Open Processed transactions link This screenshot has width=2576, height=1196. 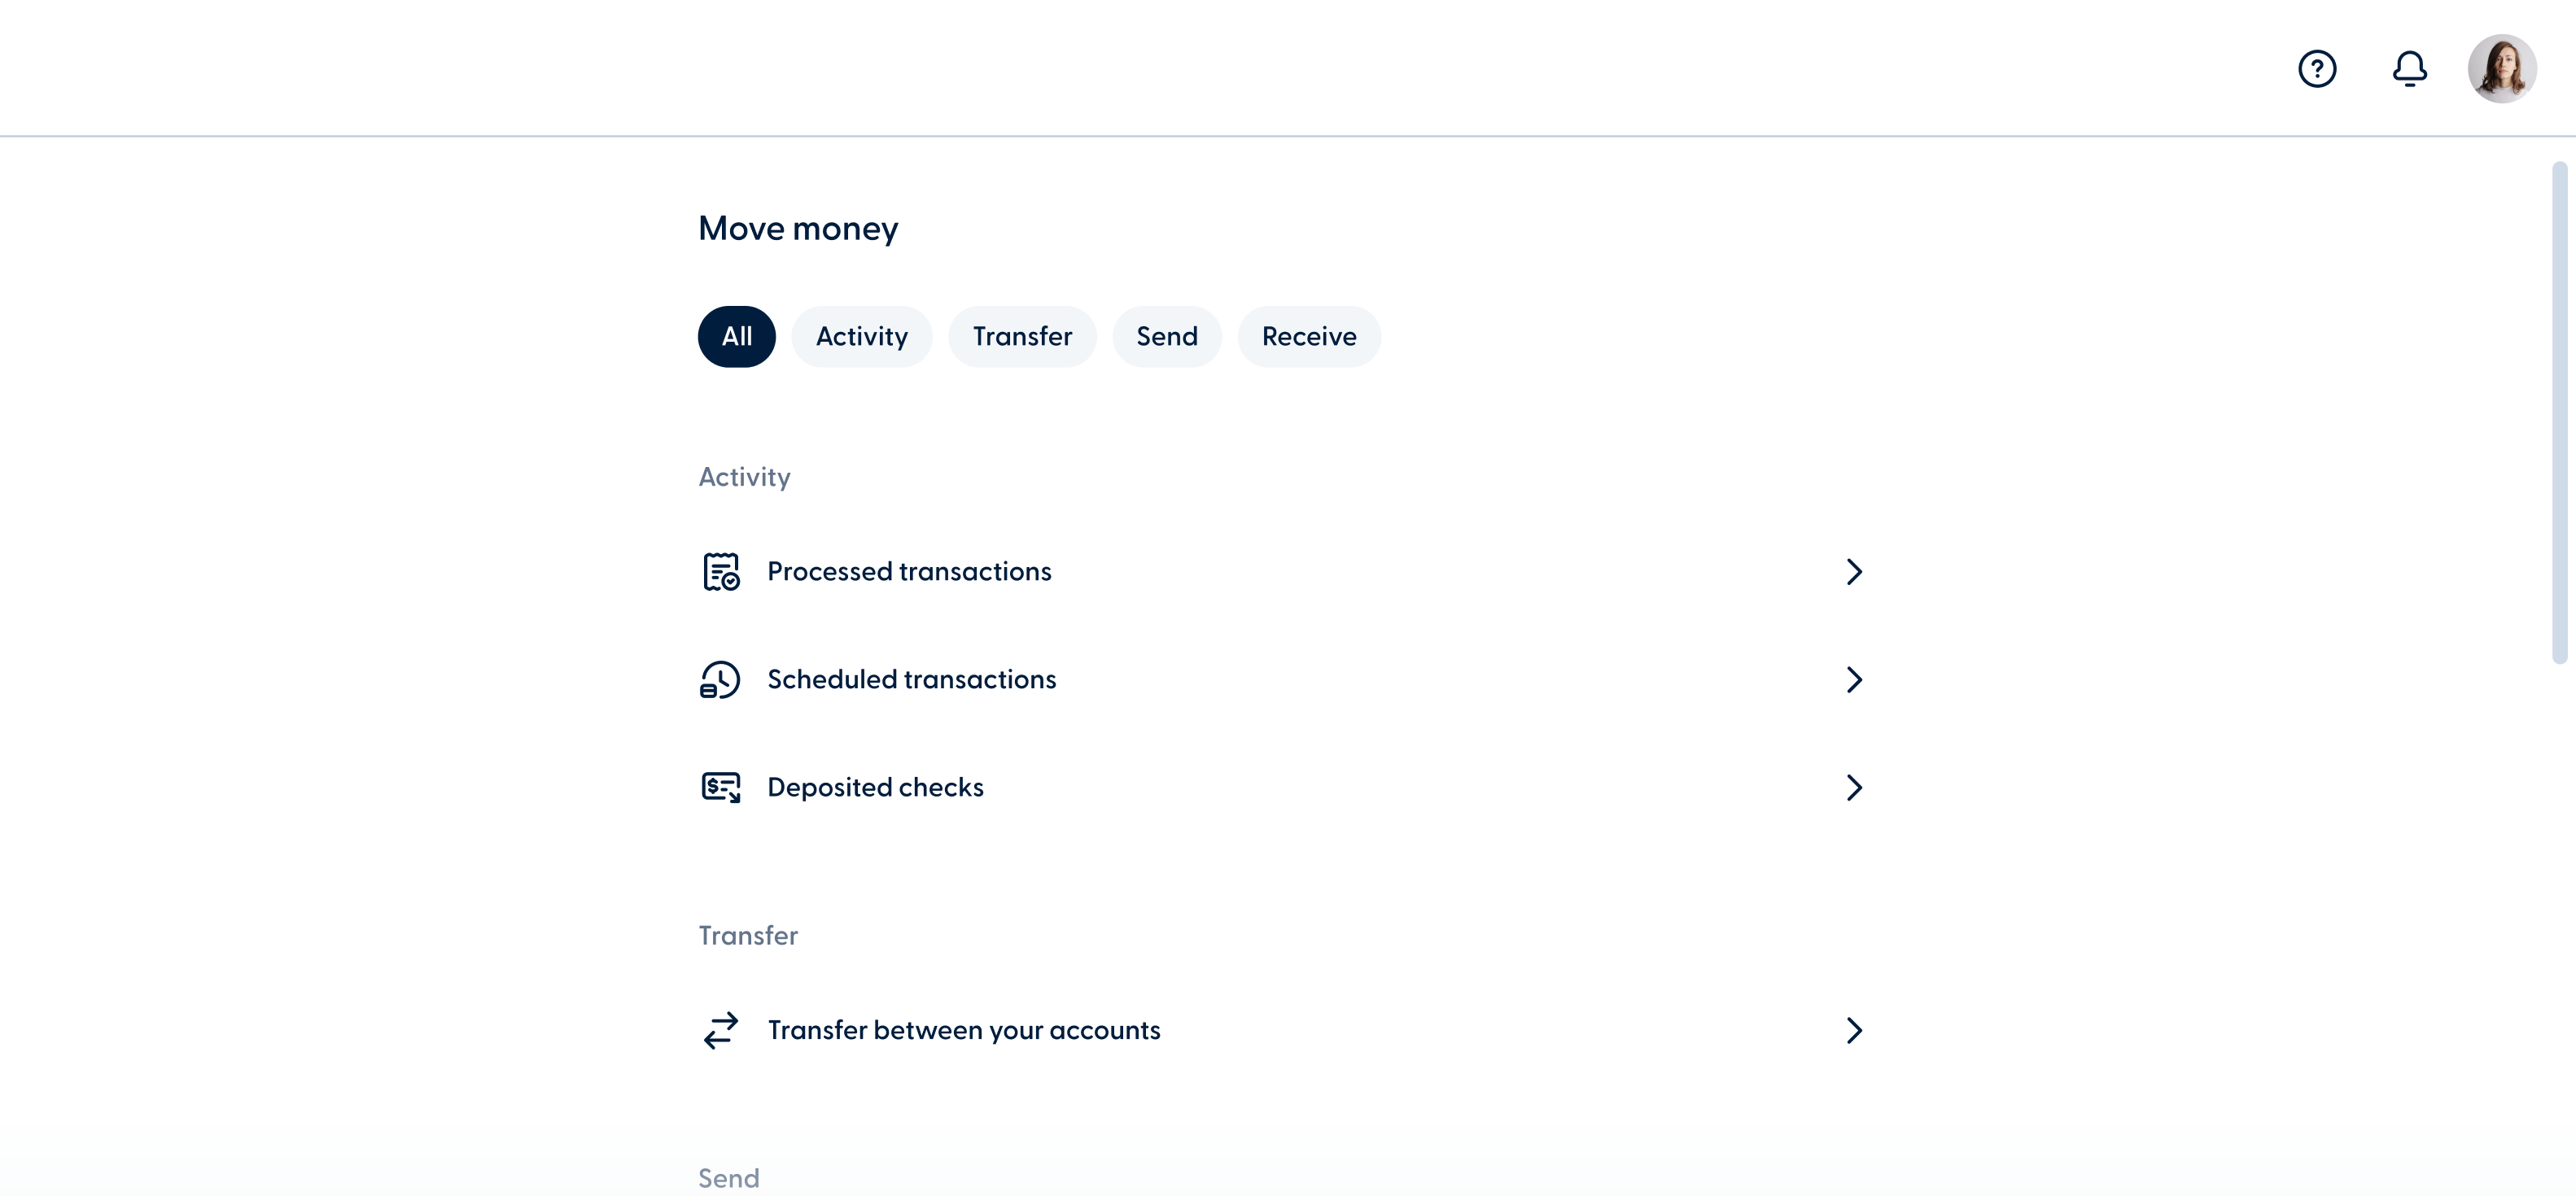pos(1283,571)
